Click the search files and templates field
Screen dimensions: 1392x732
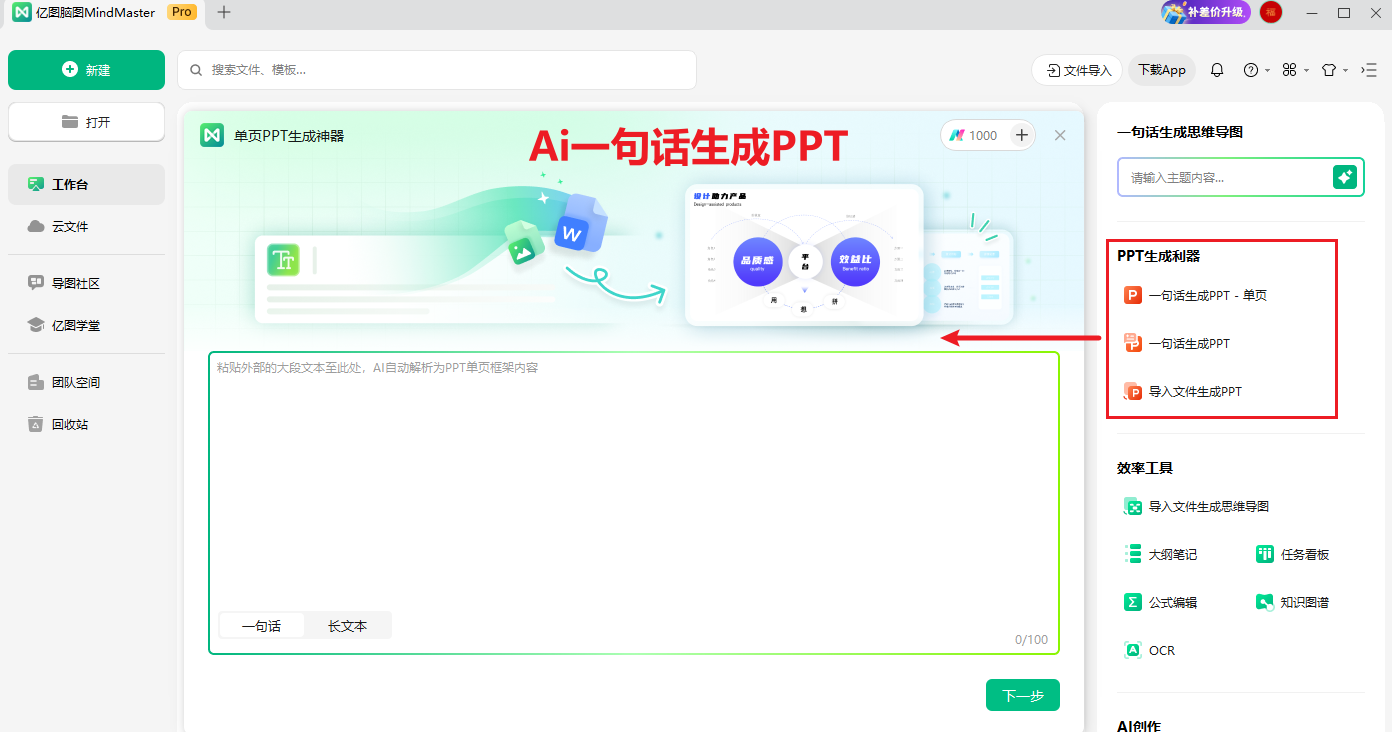coord(437,70)
